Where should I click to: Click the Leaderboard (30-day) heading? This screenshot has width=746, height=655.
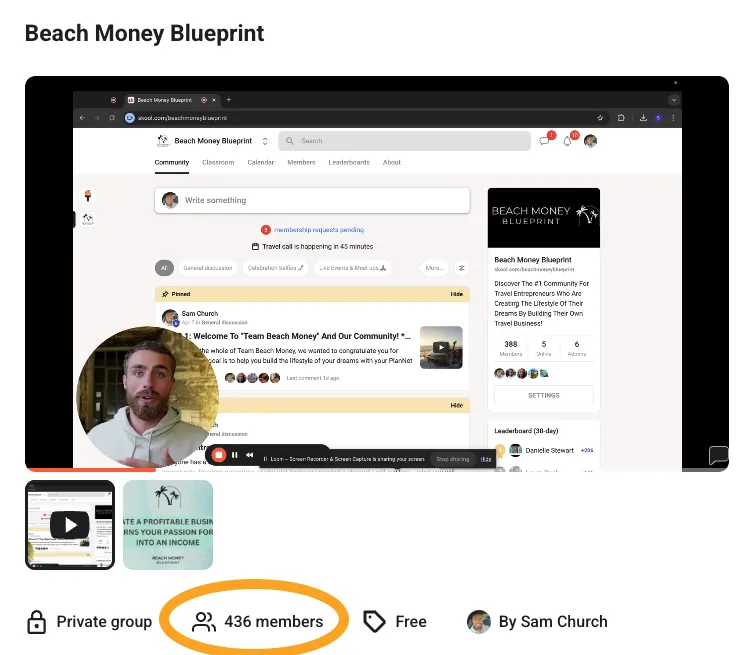click(x=526, y=431)
